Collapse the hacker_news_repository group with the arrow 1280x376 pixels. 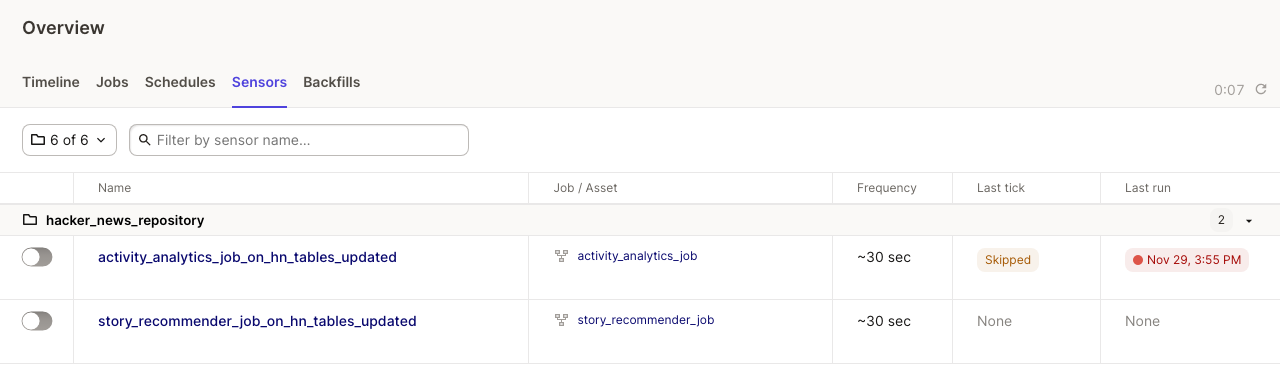(1249, 221)
